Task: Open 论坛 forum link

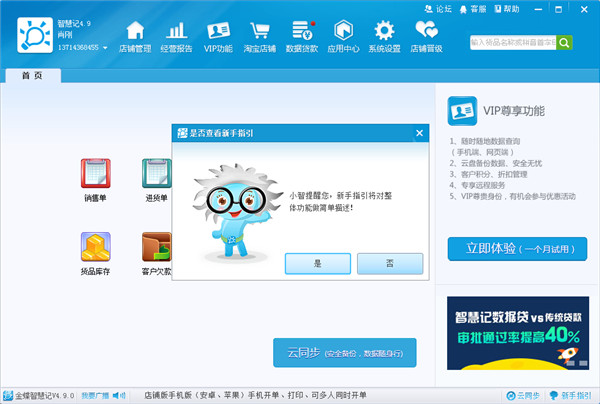Action: tap(439, 9)
